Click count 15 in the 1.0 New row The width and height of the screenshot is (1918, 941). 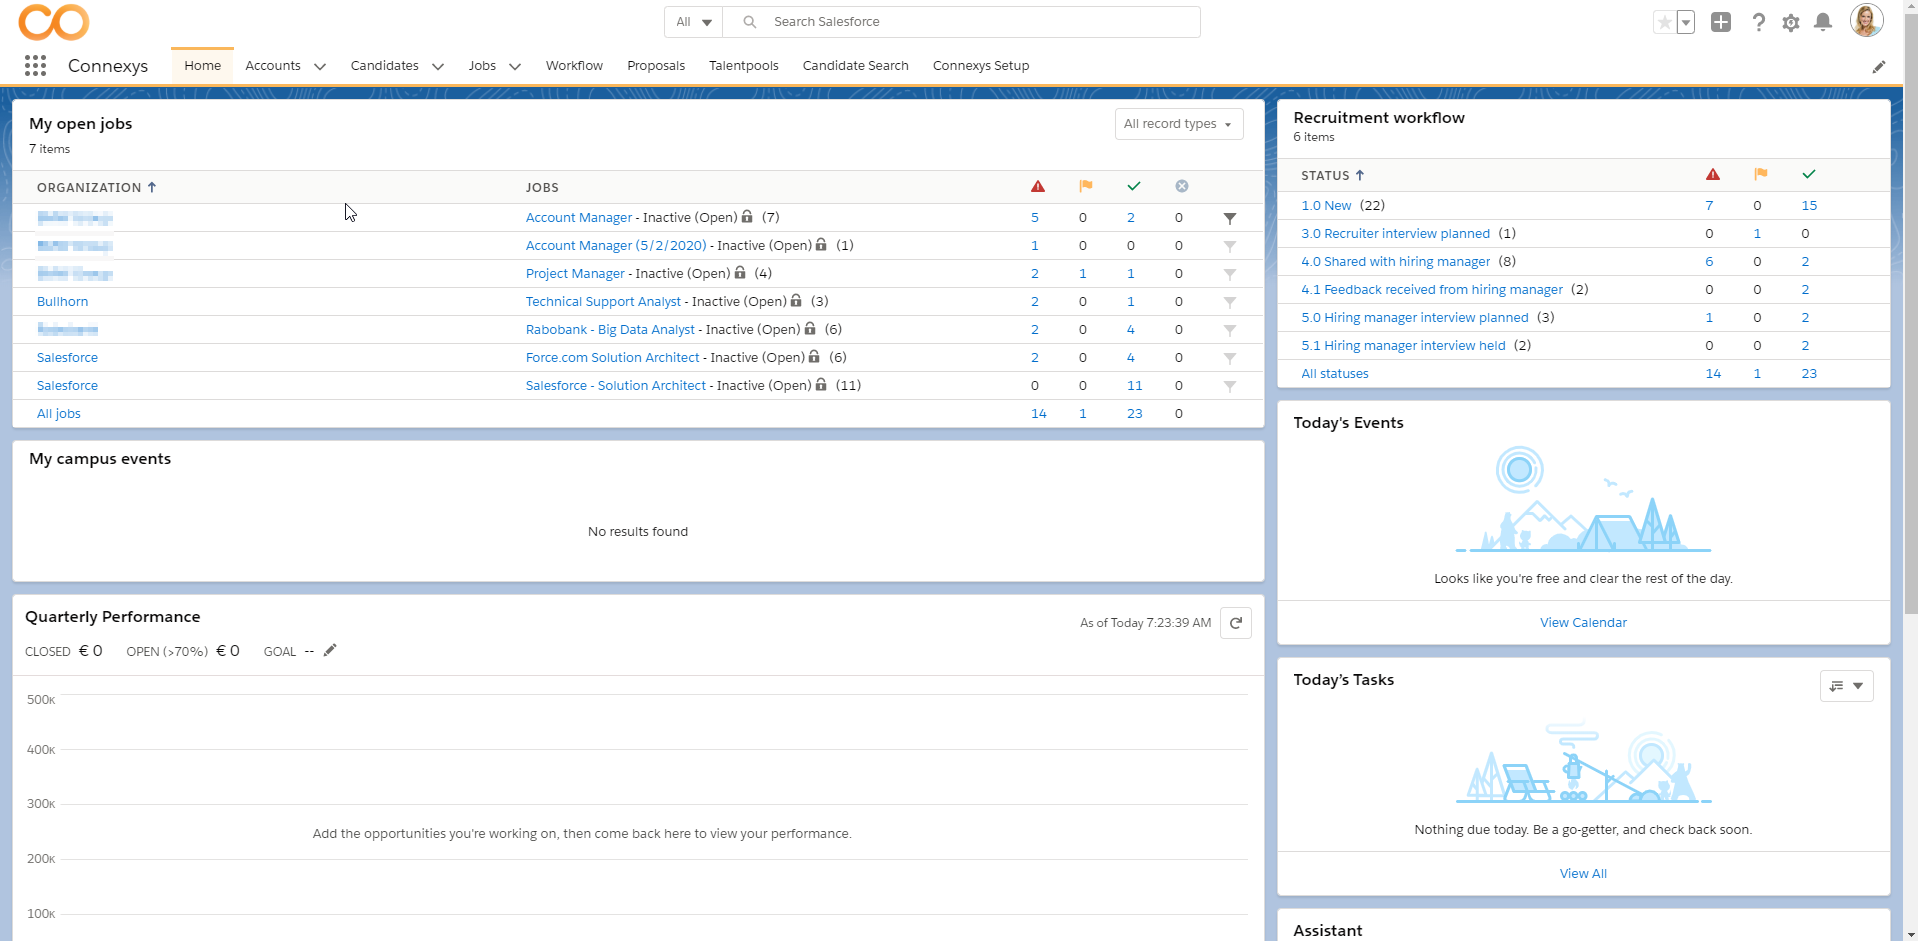[x=1809, y=206]
